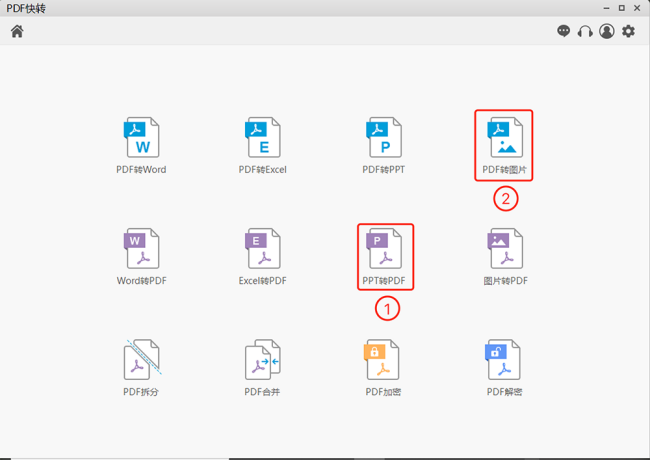Viewport: 650px width, 460px height.
Task: Launch the PDF合并 merge tool icon
Action: (263, 359)
